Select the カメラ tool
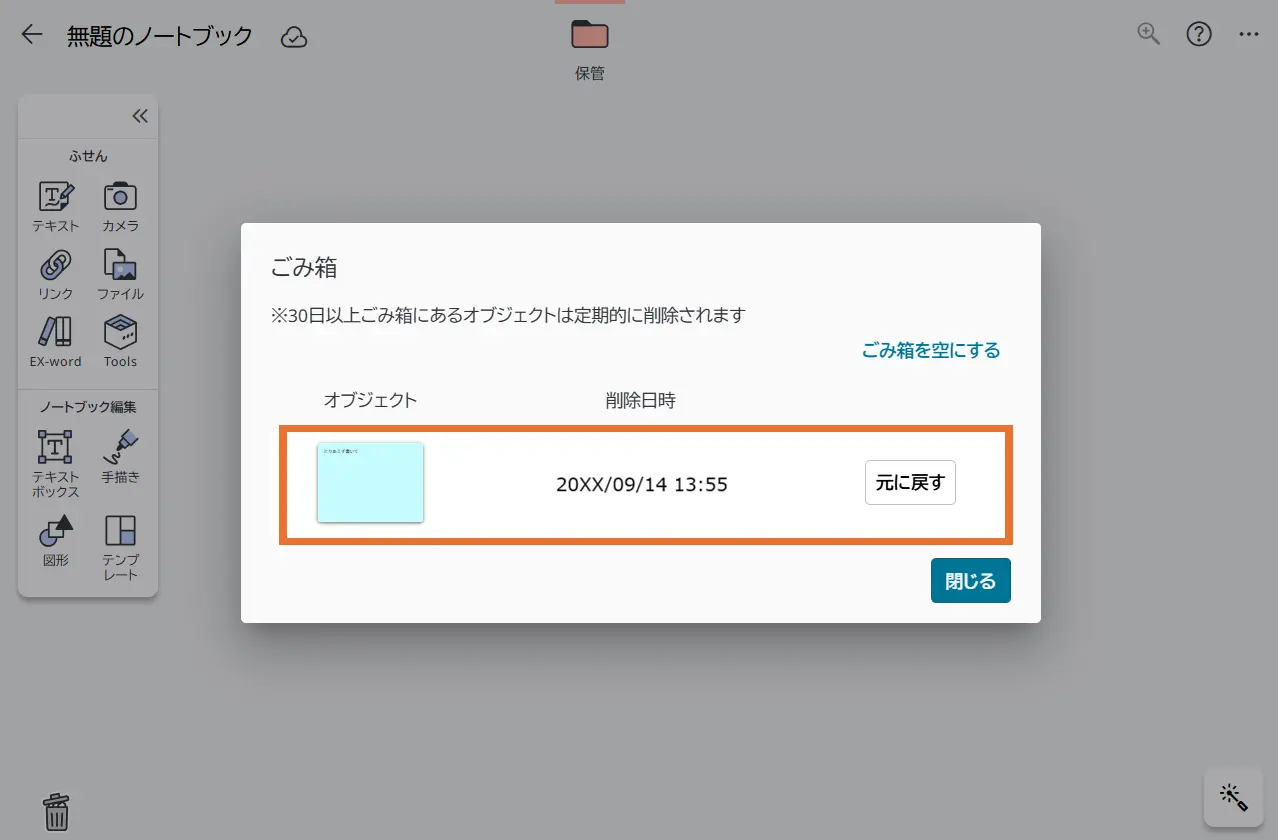Image resolution: width=1278 pixels, height=840 pixels. coord(120,206)
